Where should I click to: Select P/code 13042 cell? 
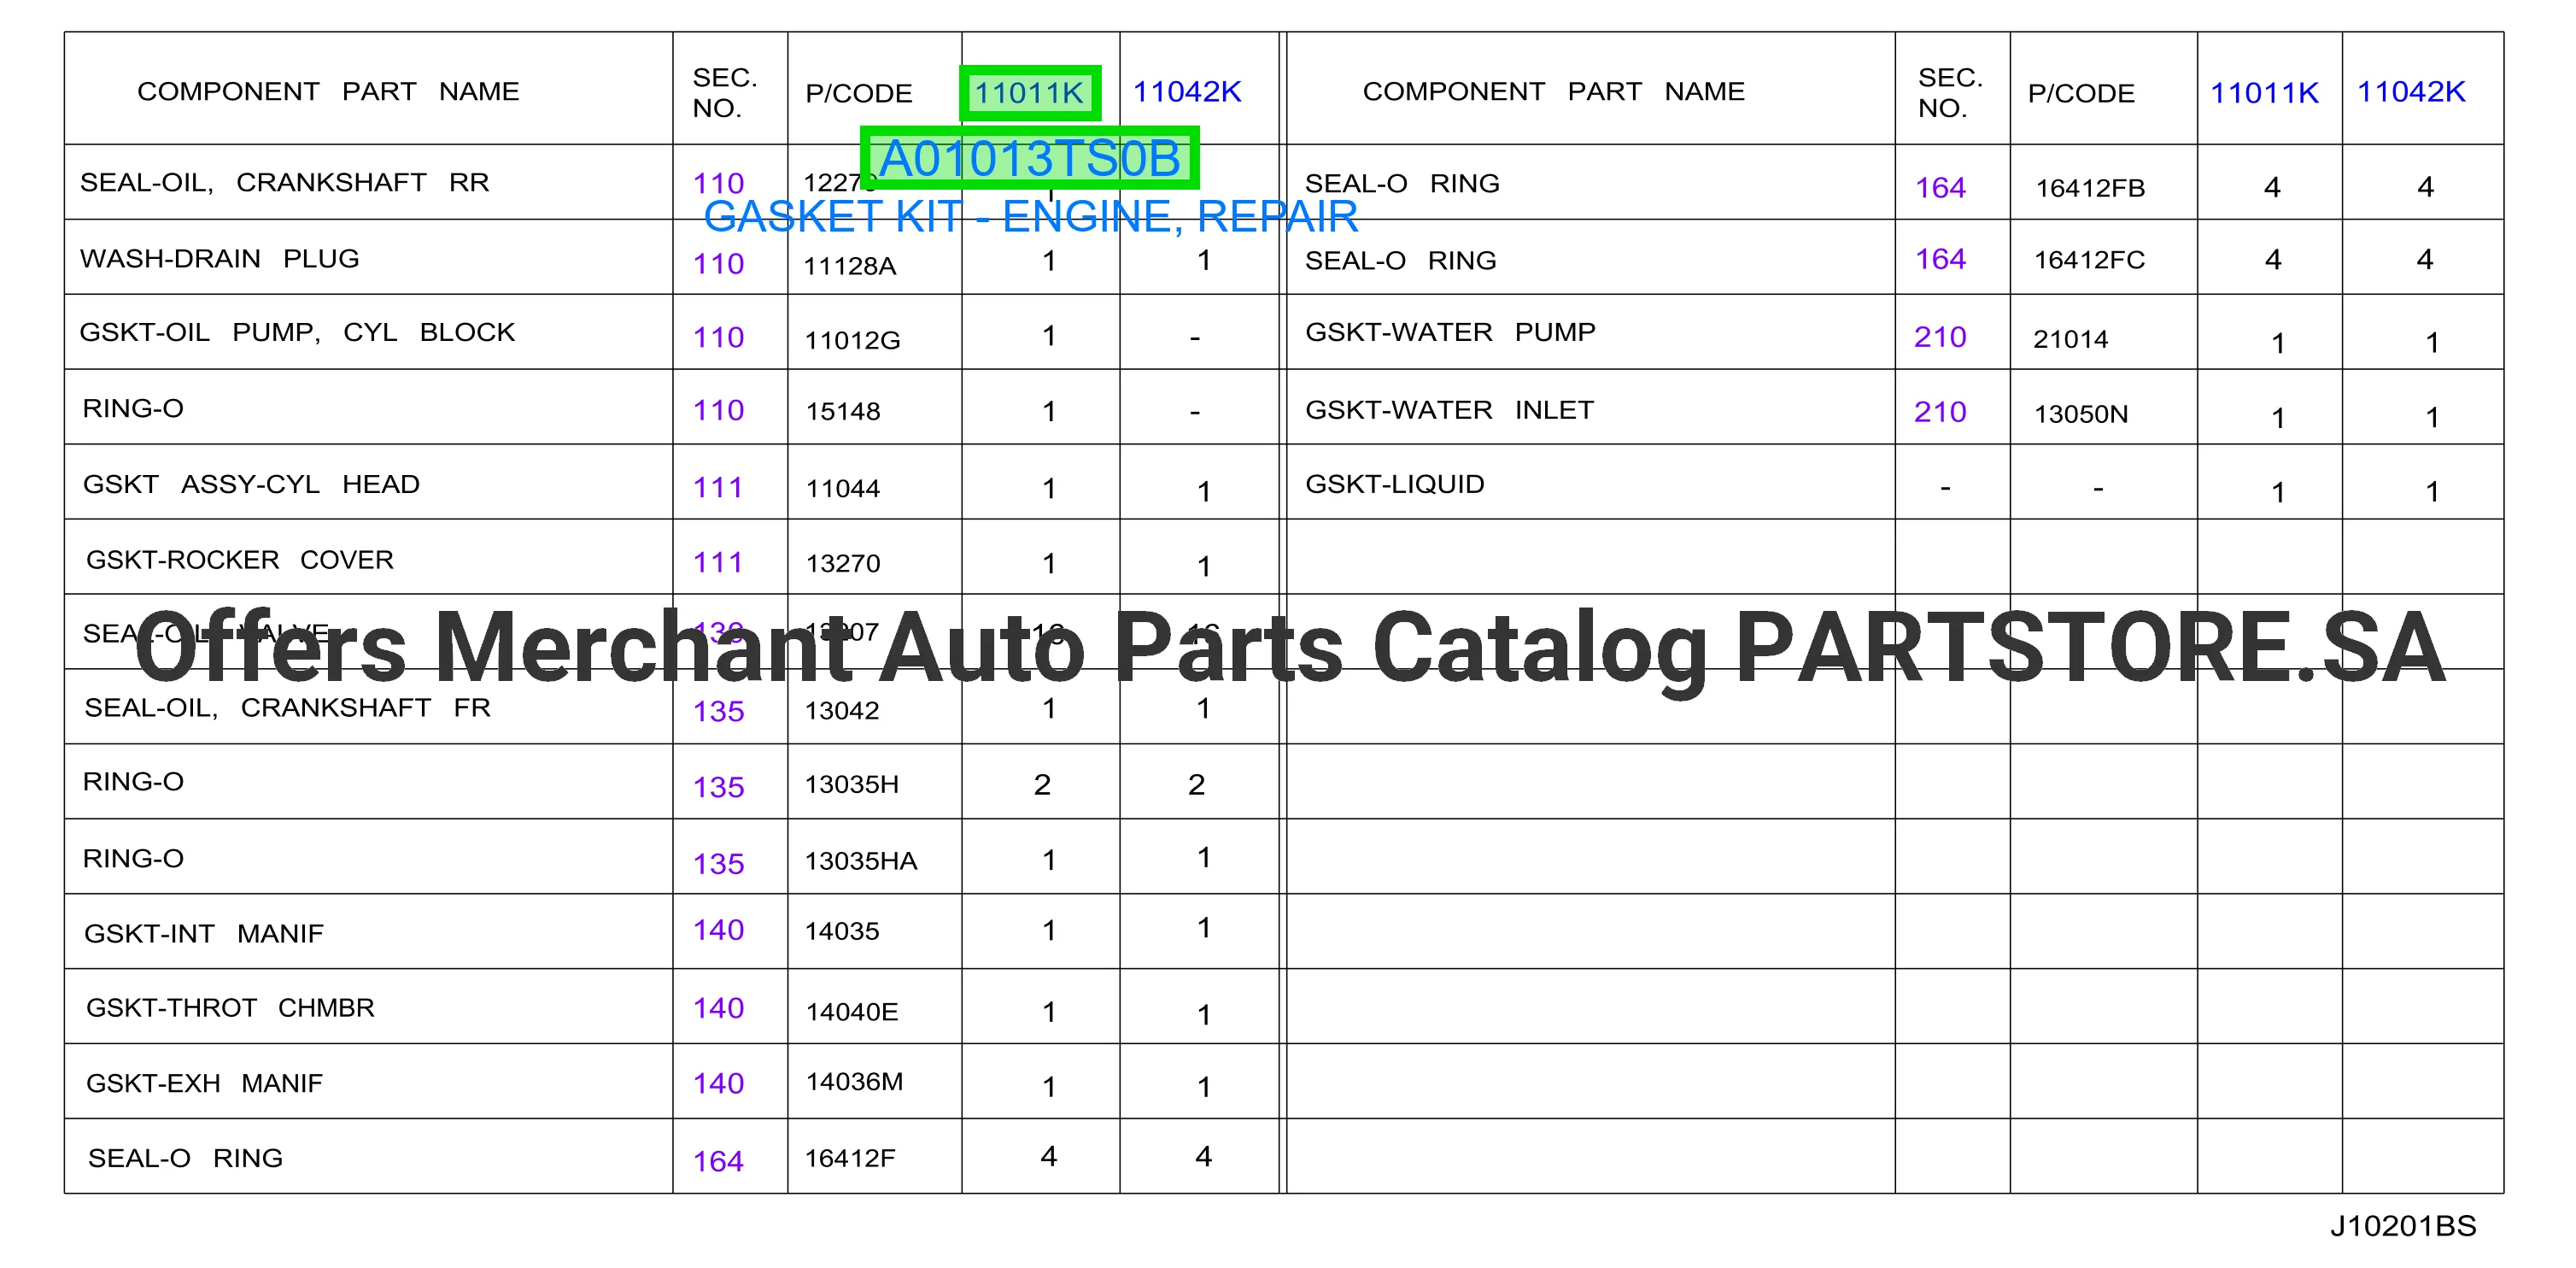842,711
